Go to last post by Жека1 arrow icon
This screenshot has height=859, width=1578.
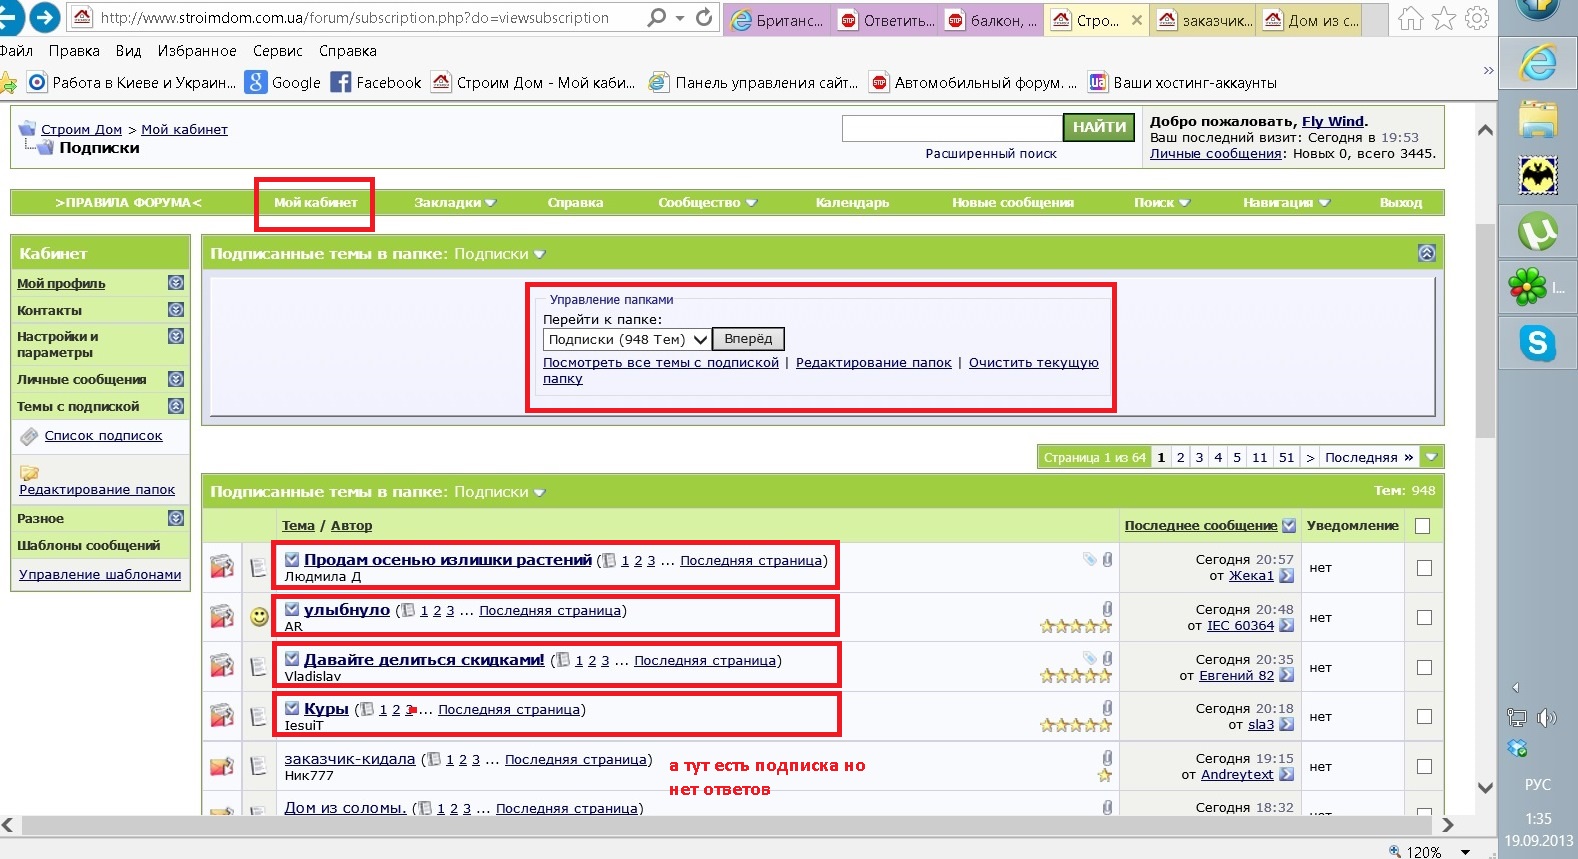(x=1286, y=576)
